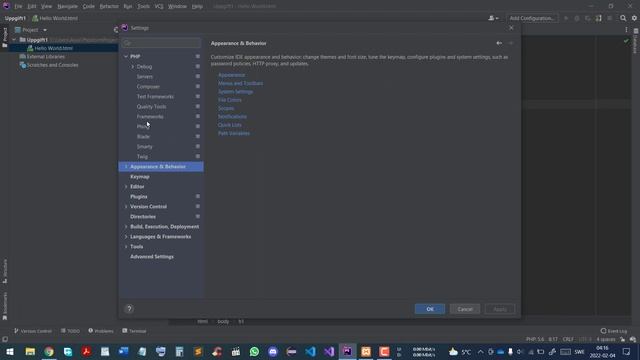Image resolution: width=640 pixels, height=360 pixels.
Task: Expand Languages & Frameworks node
Action: pos(126,236)
